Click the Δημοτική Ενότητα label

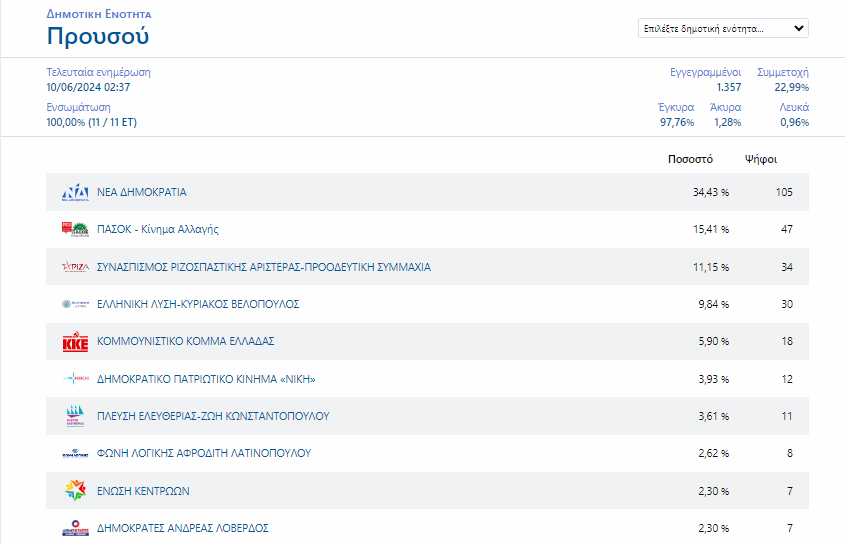click(x=99, y=14)
